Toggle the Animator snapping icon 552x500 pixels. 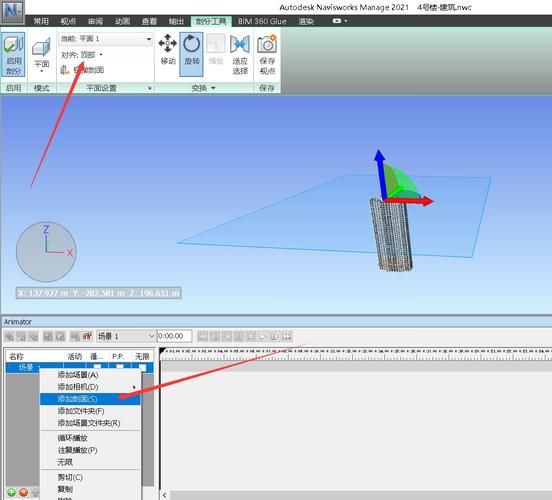click(x=87, y=336)
